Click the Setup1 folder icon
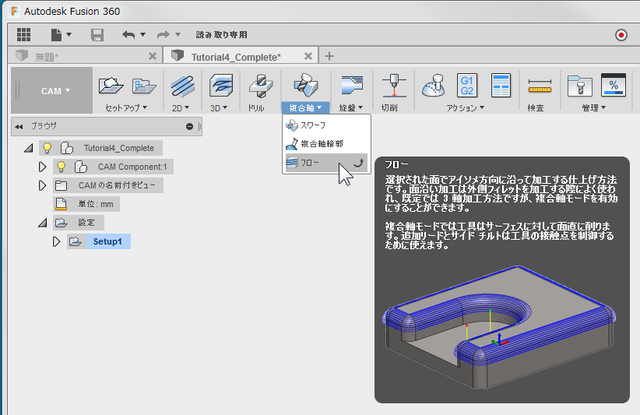 coord(75,242)
